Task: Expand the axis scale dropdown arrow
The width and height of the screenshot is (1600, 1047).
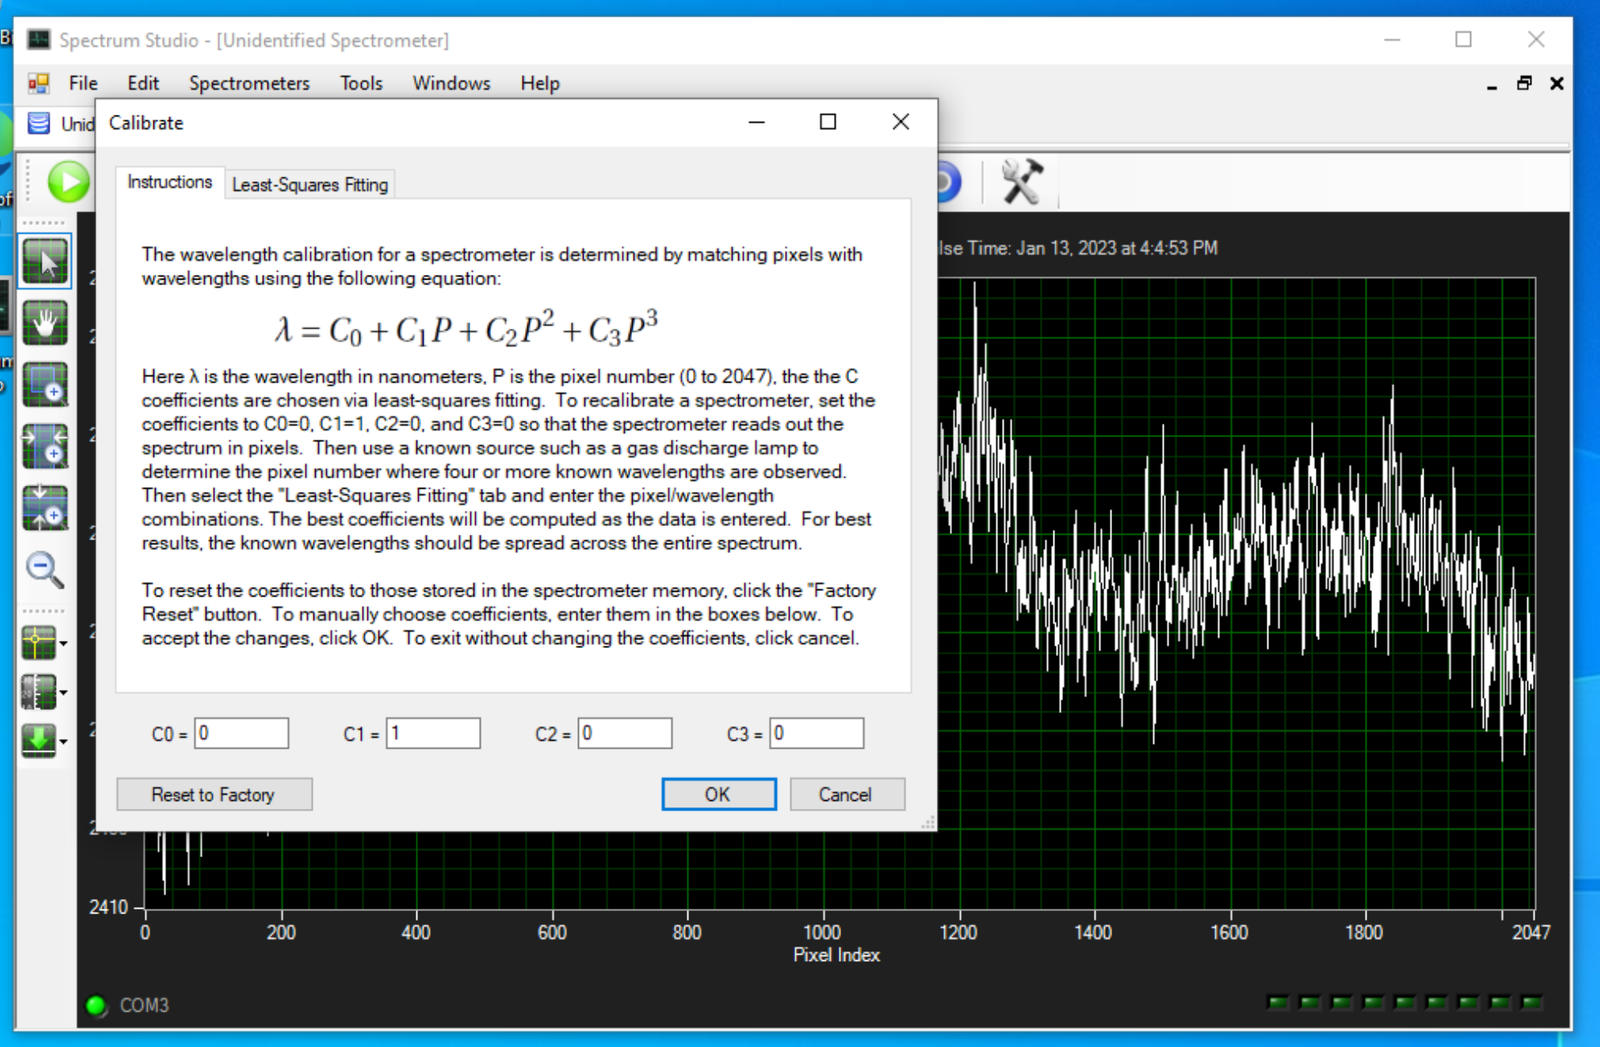Action: 63,692
